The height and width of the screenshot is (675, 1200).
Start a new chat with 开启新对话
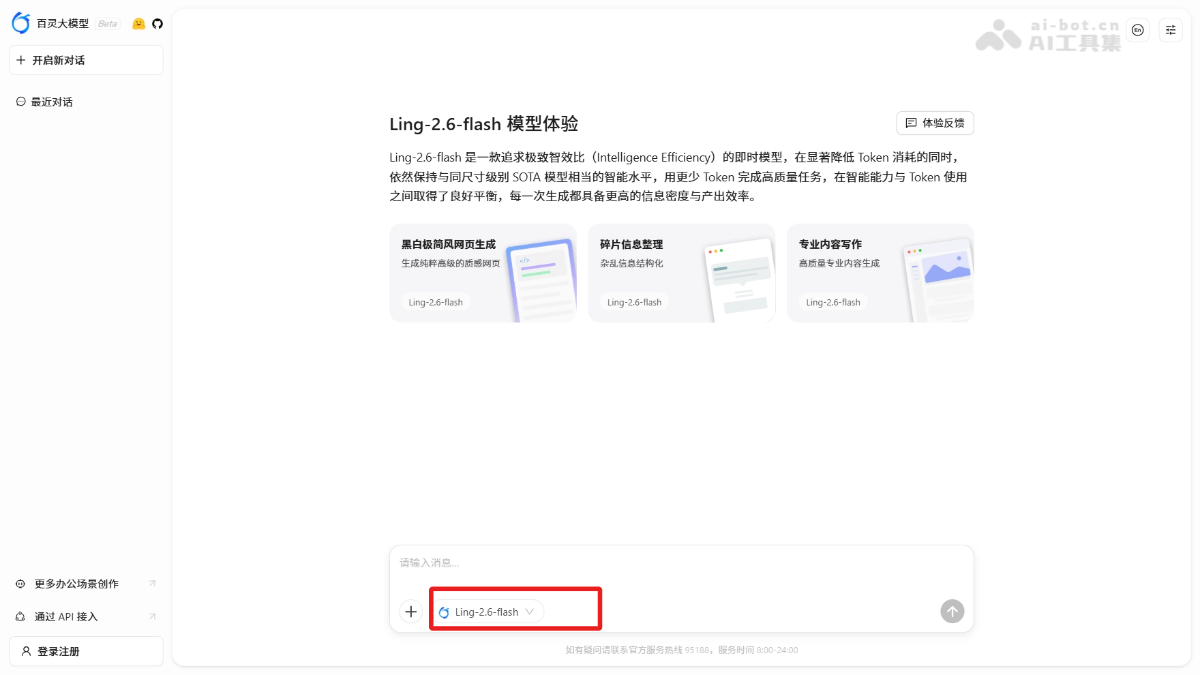[86, 60]
